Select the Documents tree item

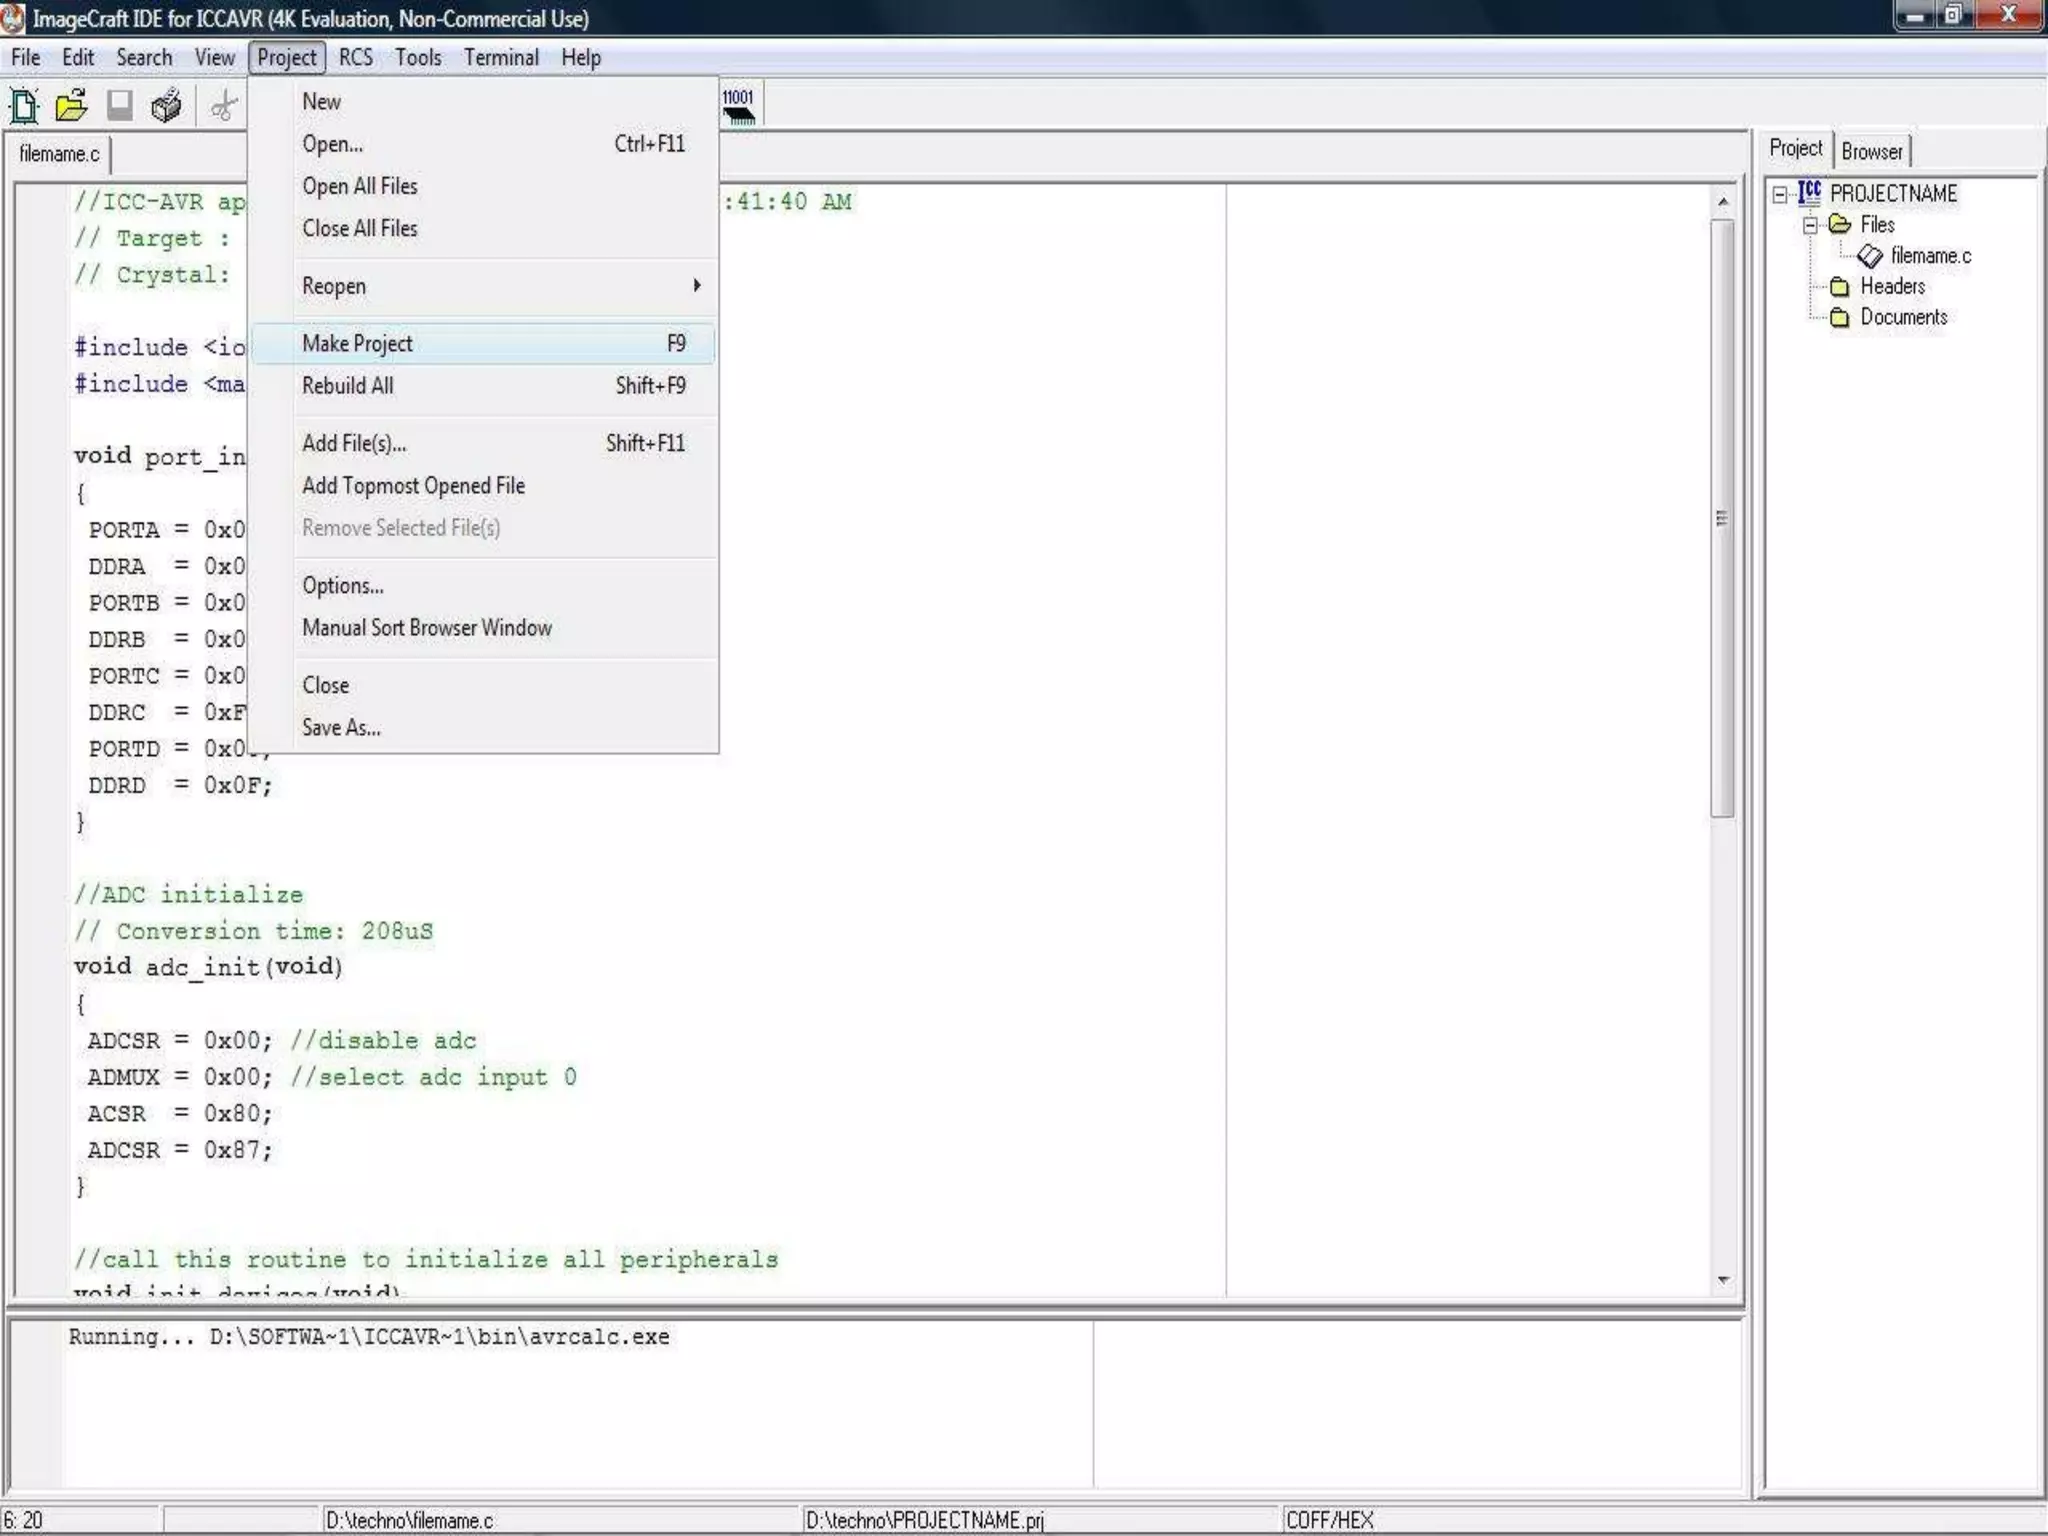coord(1903,318)
